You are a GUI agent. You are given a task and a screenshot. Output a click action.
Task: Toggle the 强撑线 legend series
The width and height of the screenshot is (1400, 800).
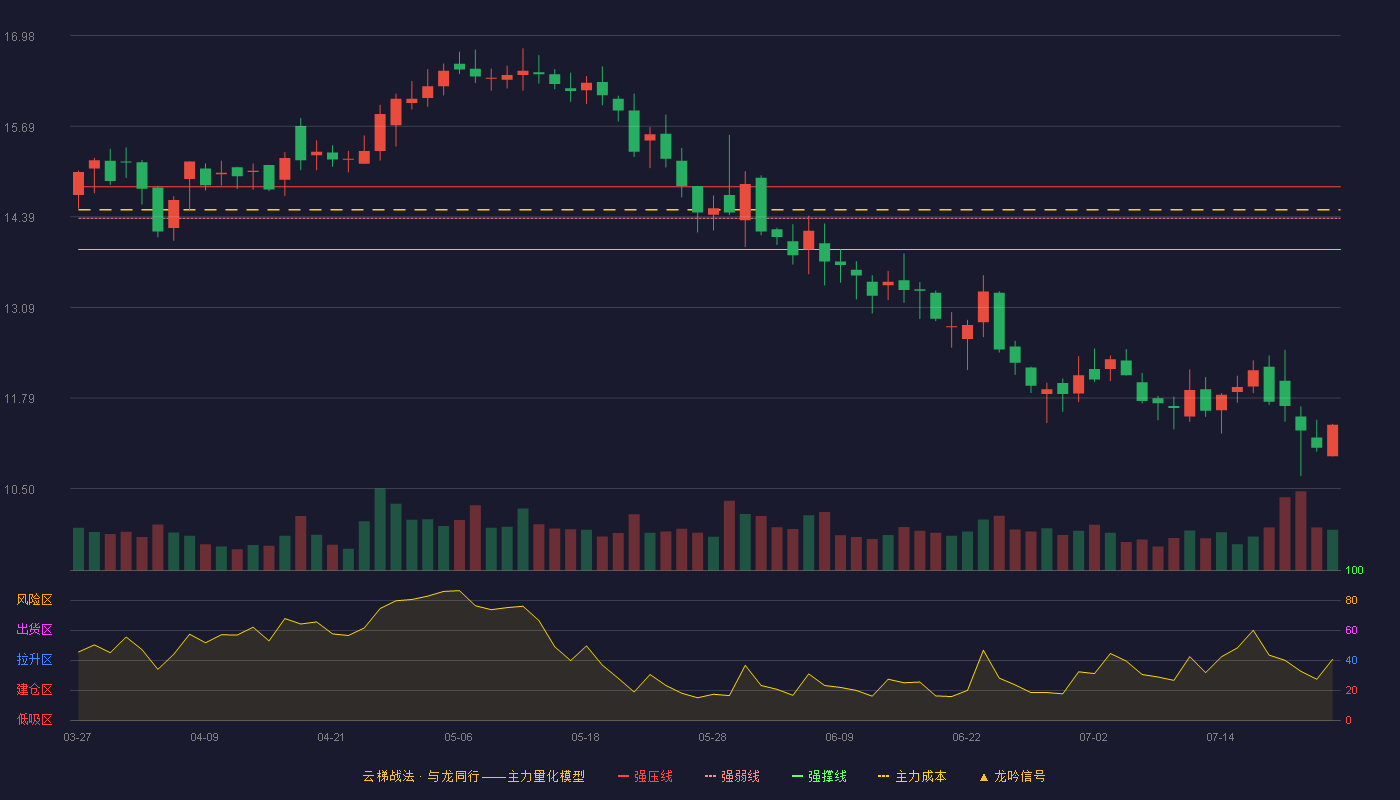pyautogui.click(x=819, y=776)
